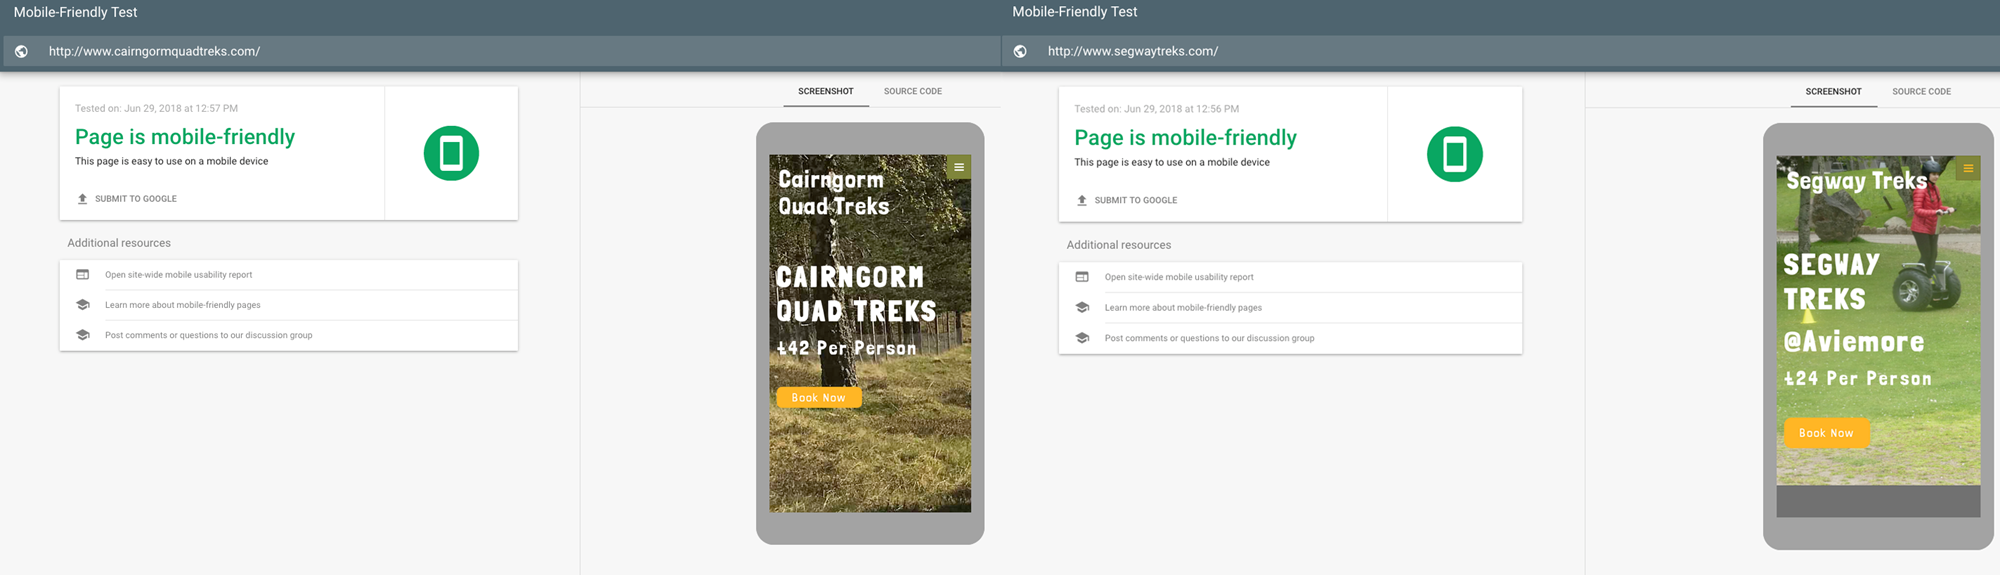
Task: Click upload icon in Cairngorm result card
Action: pyautogui.click(x=82, y=199)
